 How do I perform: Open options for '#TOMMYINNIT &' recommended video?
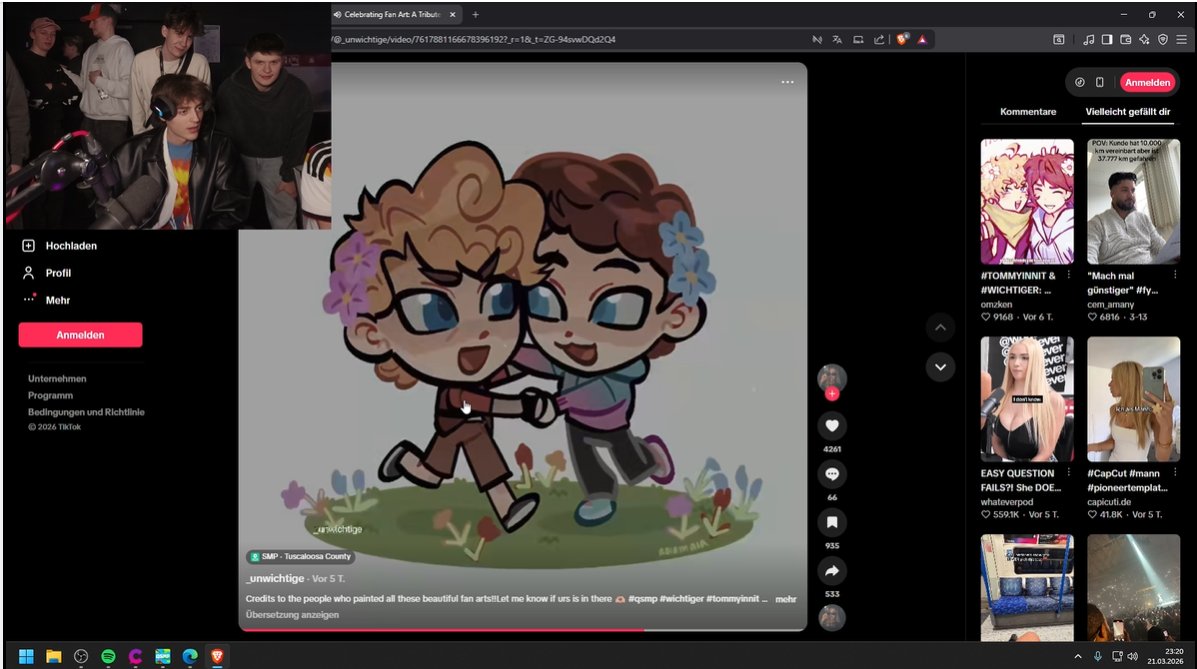click(1069, 275)
